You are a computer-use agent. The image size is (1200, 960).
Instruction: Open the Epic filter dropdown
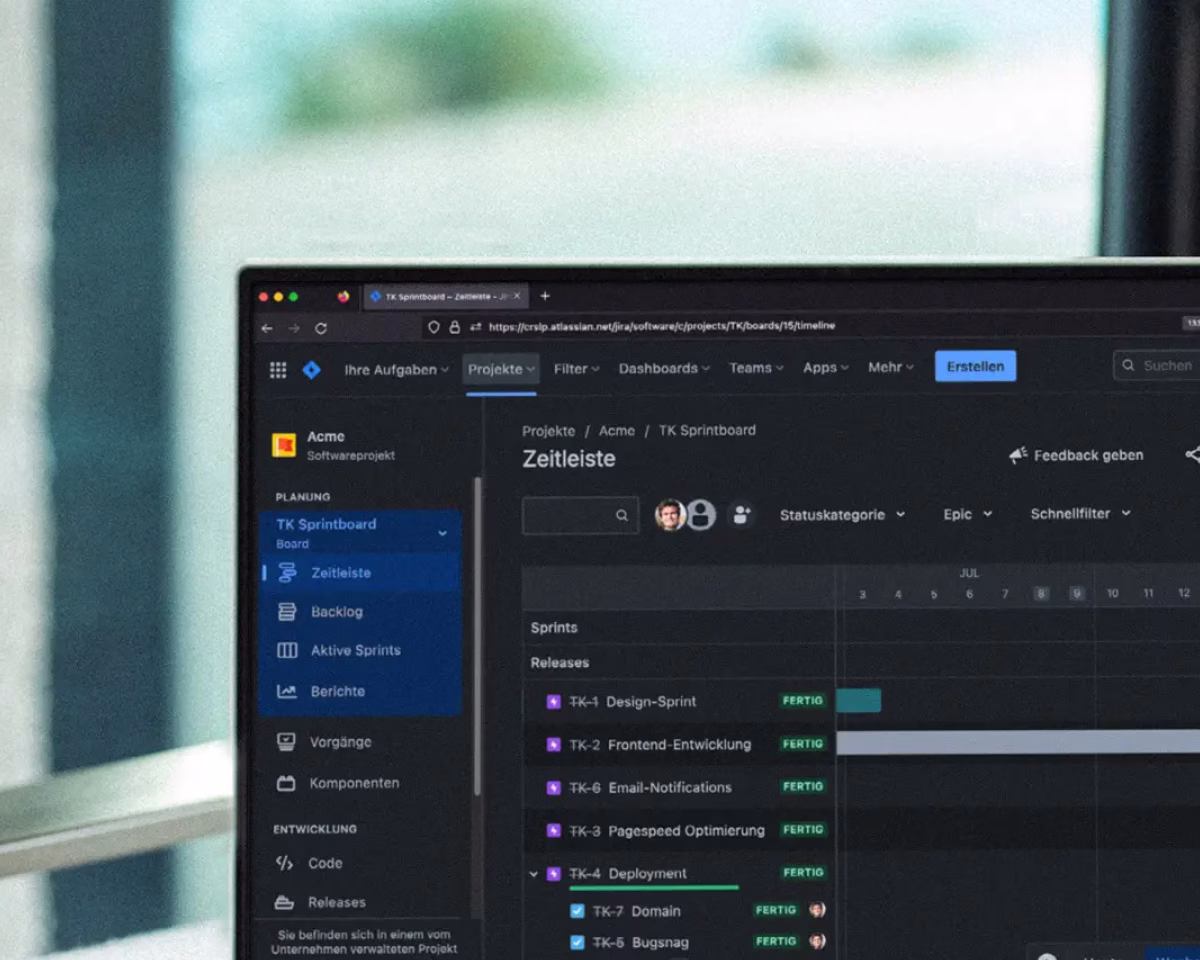tap(968, 514)
